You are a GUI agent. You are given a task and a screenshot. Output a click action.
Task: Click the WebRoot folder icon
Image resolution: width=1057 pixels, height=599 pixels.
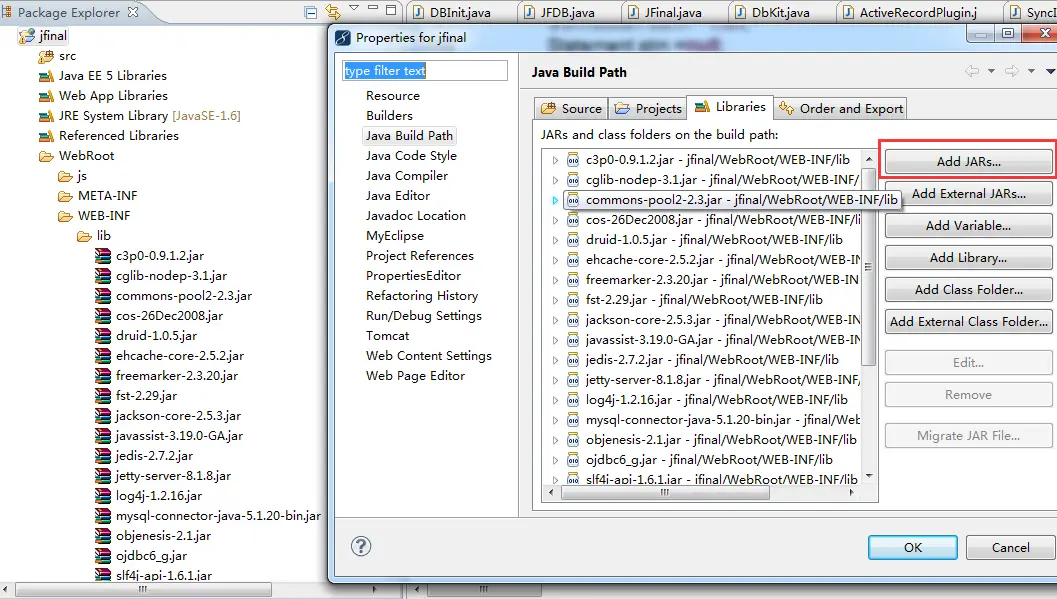(46, 156)
